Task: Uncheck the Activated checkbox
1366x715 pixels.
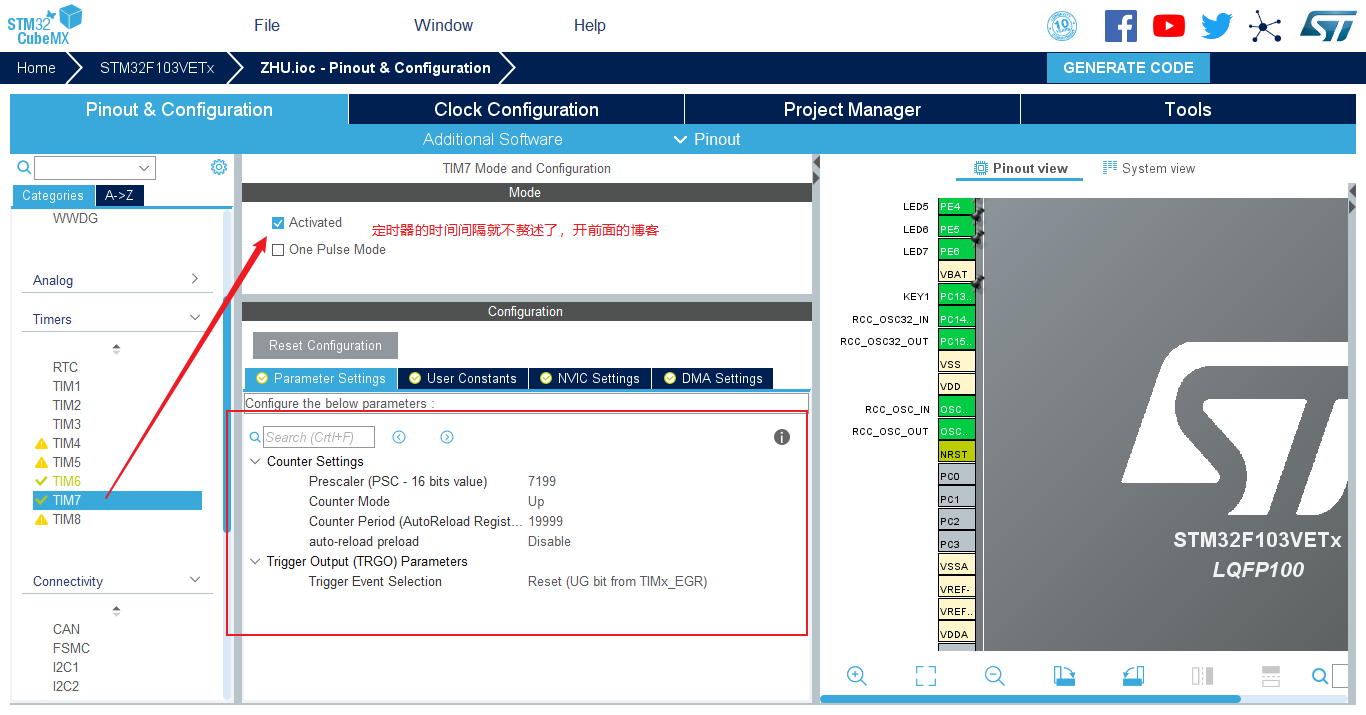Action: (278, 223)
